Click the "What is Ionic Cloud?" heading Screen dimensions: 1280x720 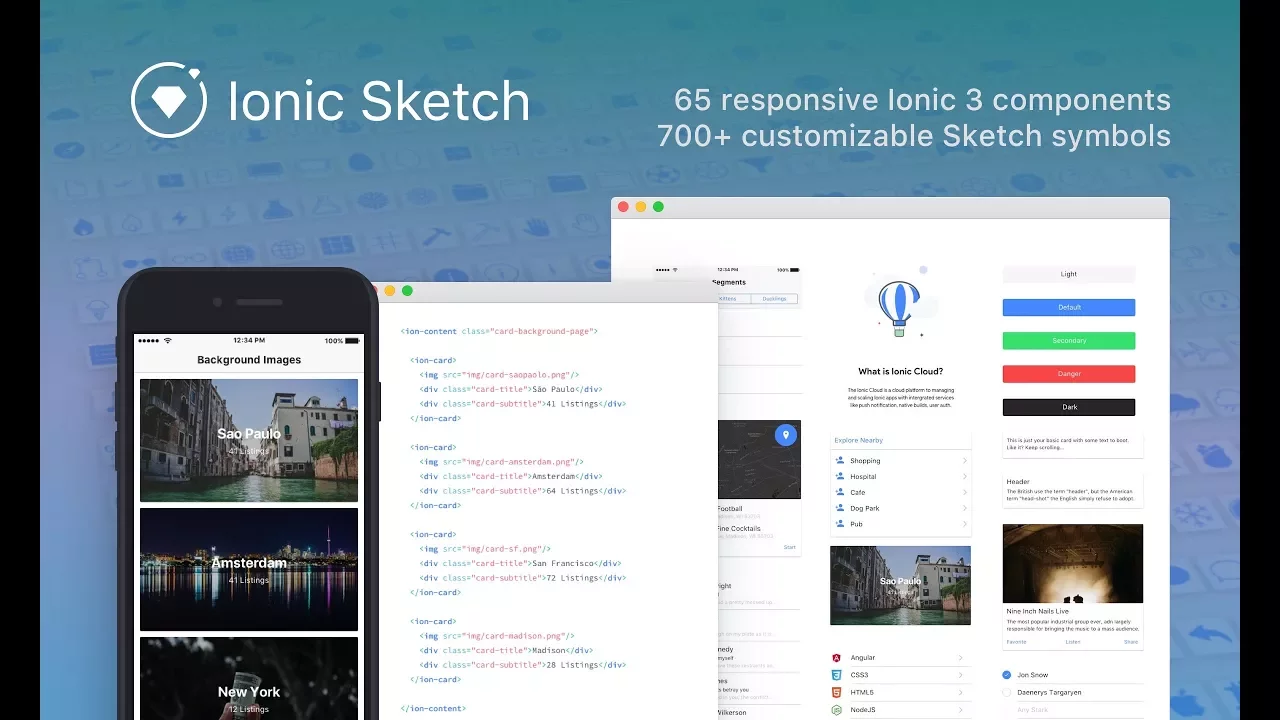[x=900, y=371]
